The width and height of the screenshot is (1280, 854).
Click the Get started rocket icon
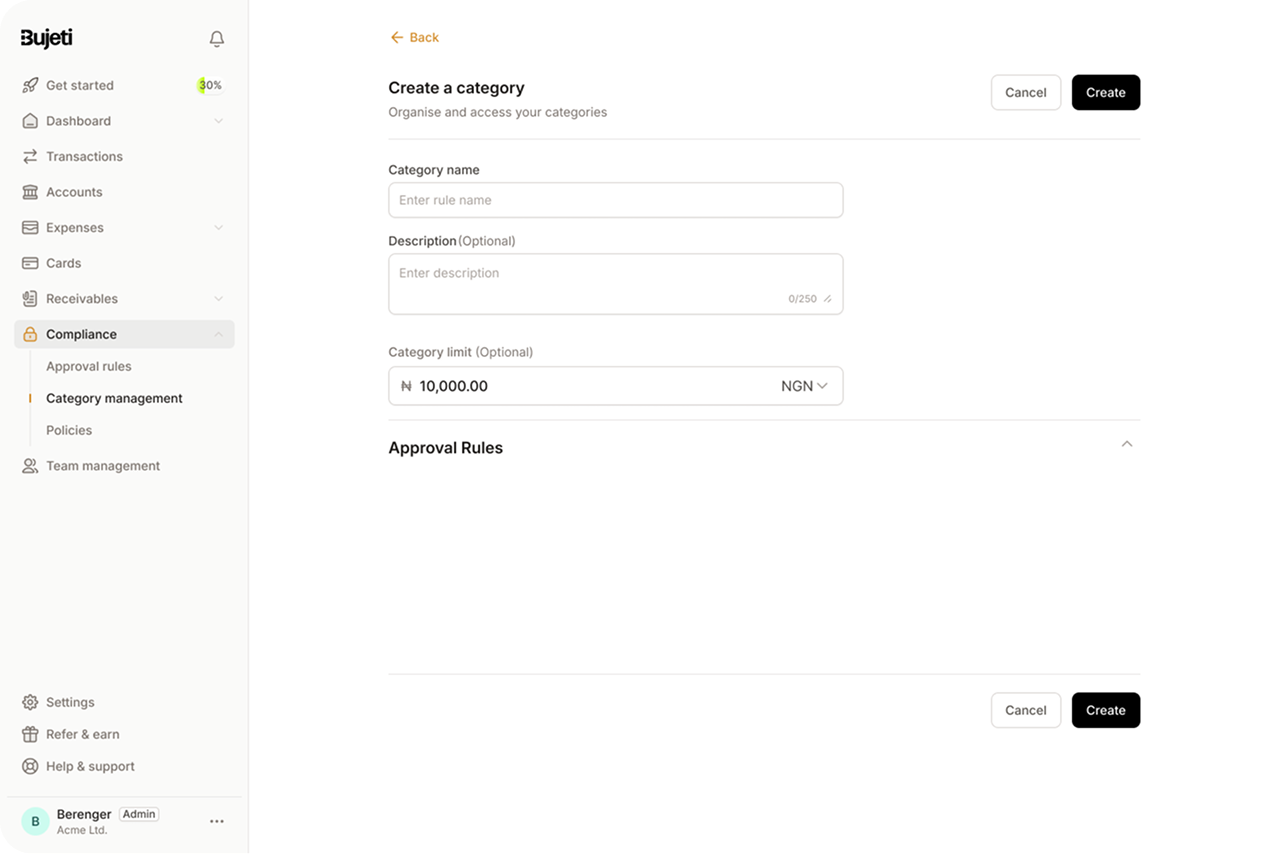coord(29,85)
